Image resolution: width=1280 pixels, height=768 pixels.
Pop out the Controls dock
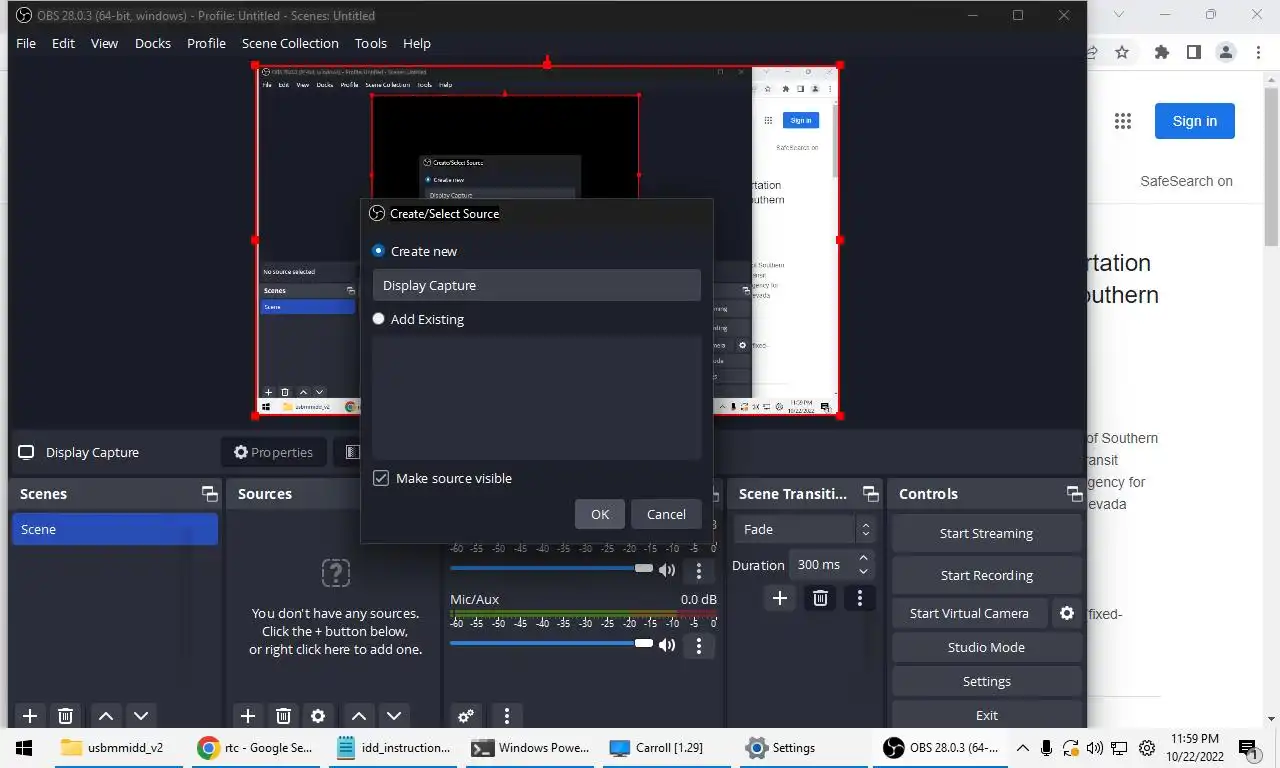tap(1074, 494)
